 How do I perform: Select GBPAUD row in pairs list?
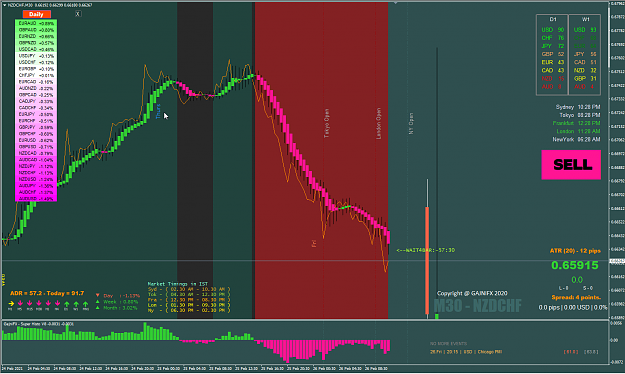coord(36,30)
